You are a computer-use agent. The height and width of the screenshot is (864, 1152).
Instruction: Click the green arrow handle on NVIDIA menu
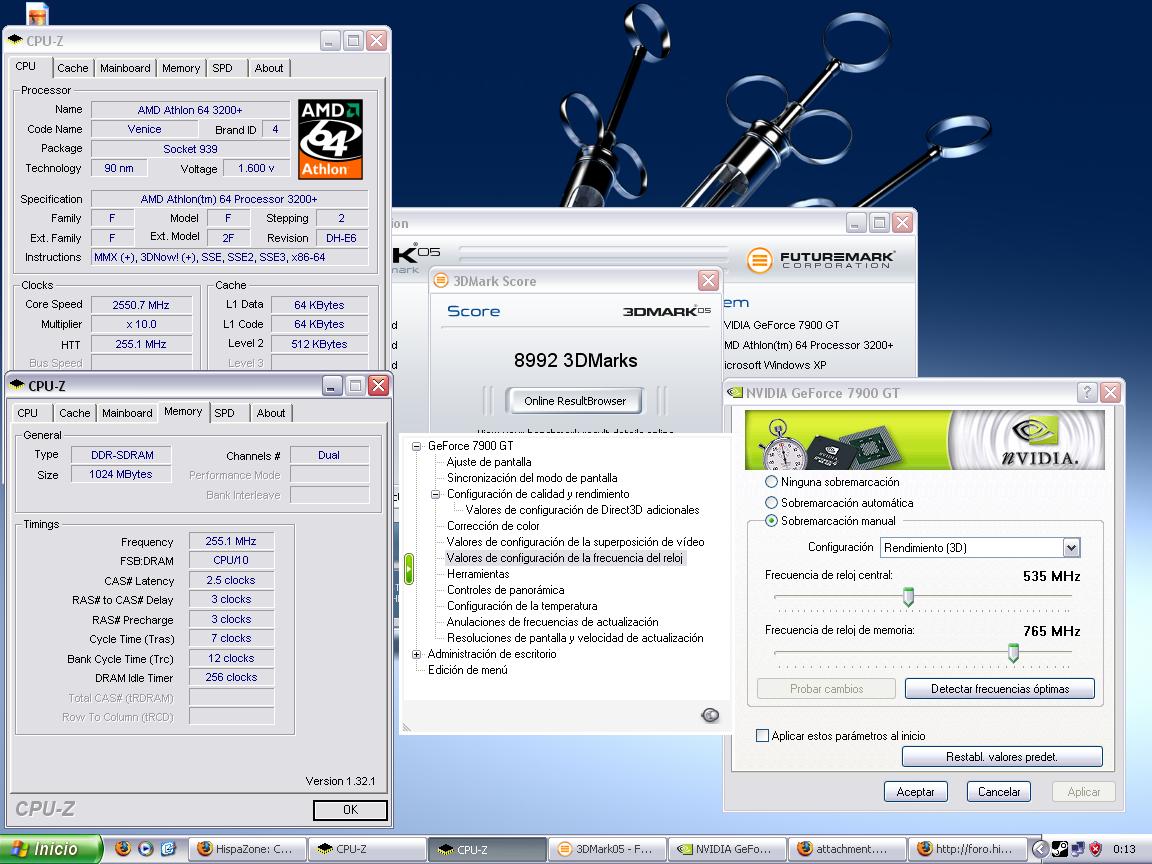tap(408, 568)
